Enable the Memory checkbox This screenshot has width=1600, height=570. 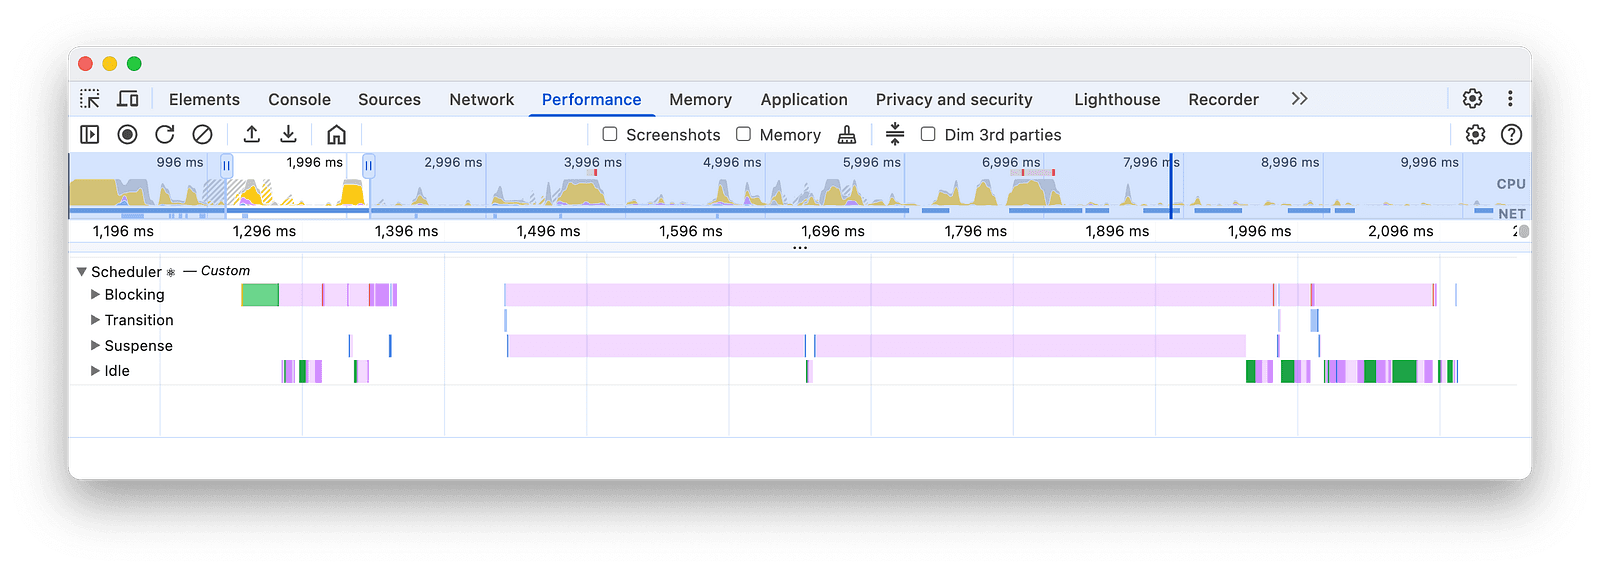743,134
